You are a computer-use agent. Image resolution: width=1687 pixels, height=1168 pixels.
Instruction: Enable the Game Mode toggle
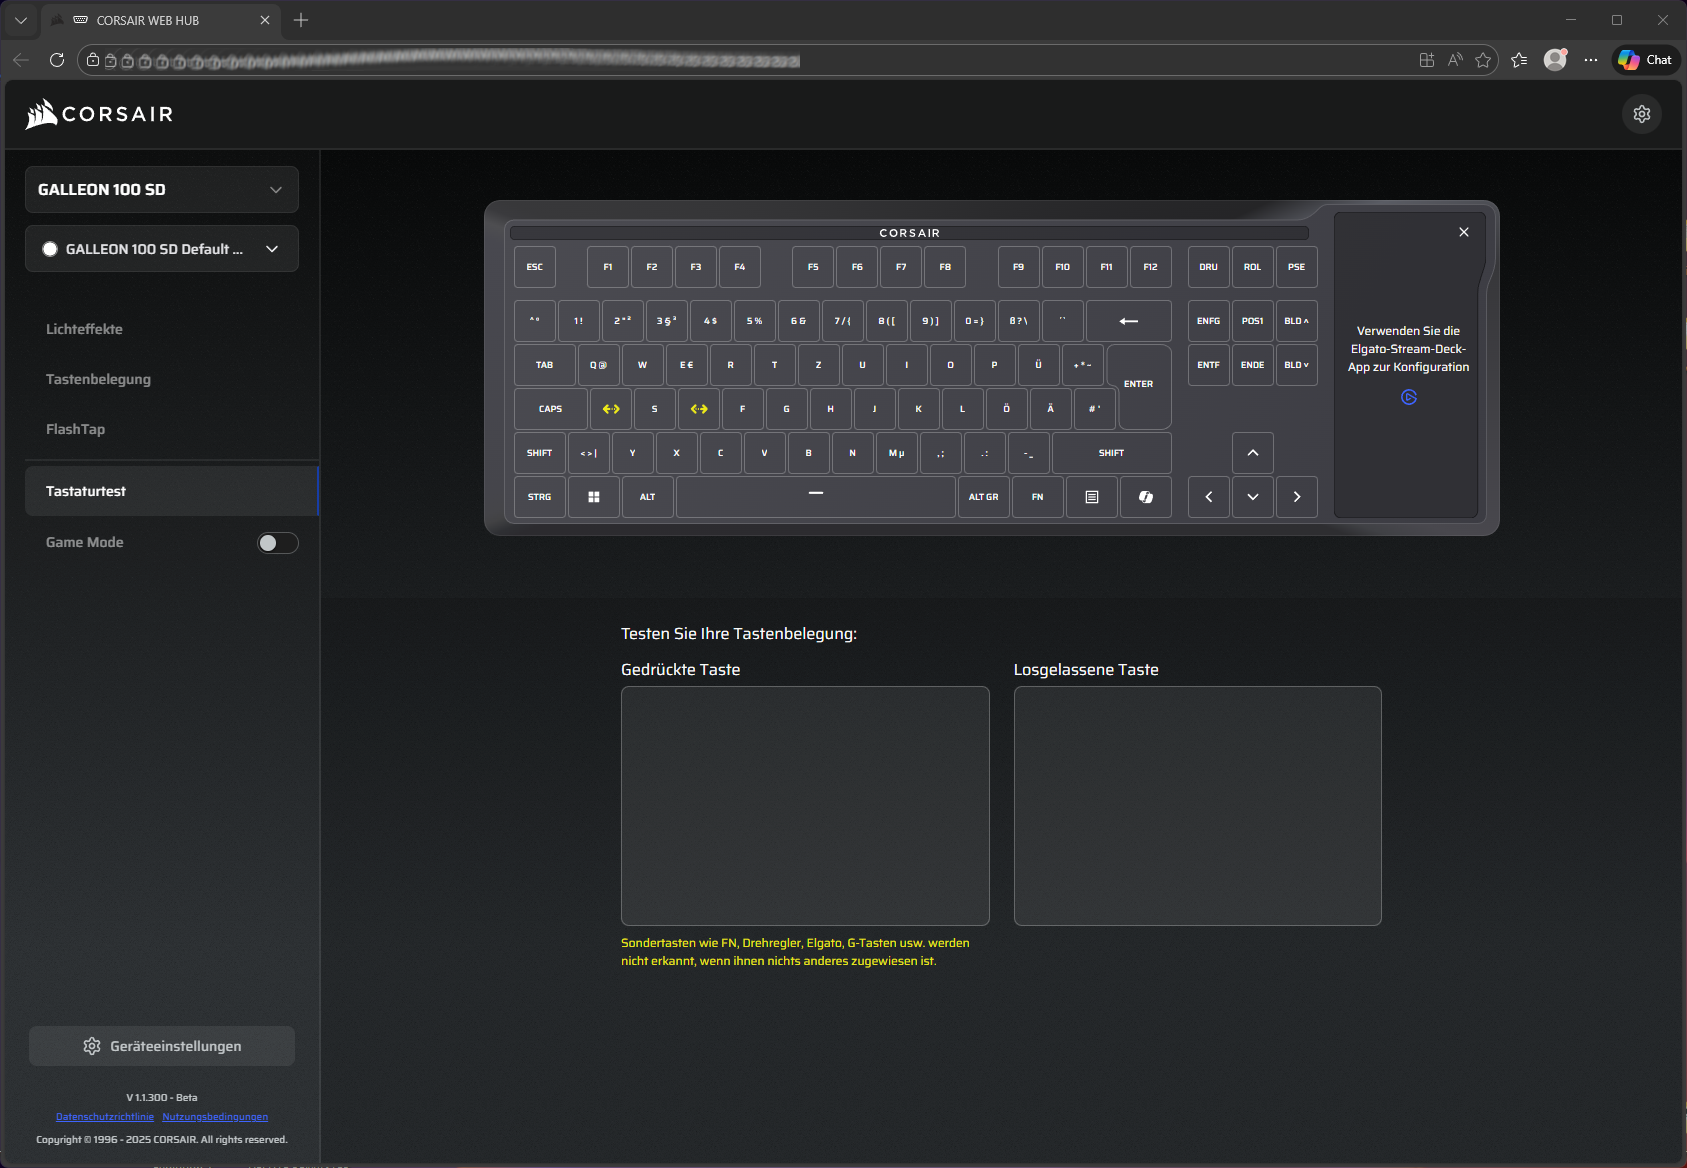click(277, 543)
